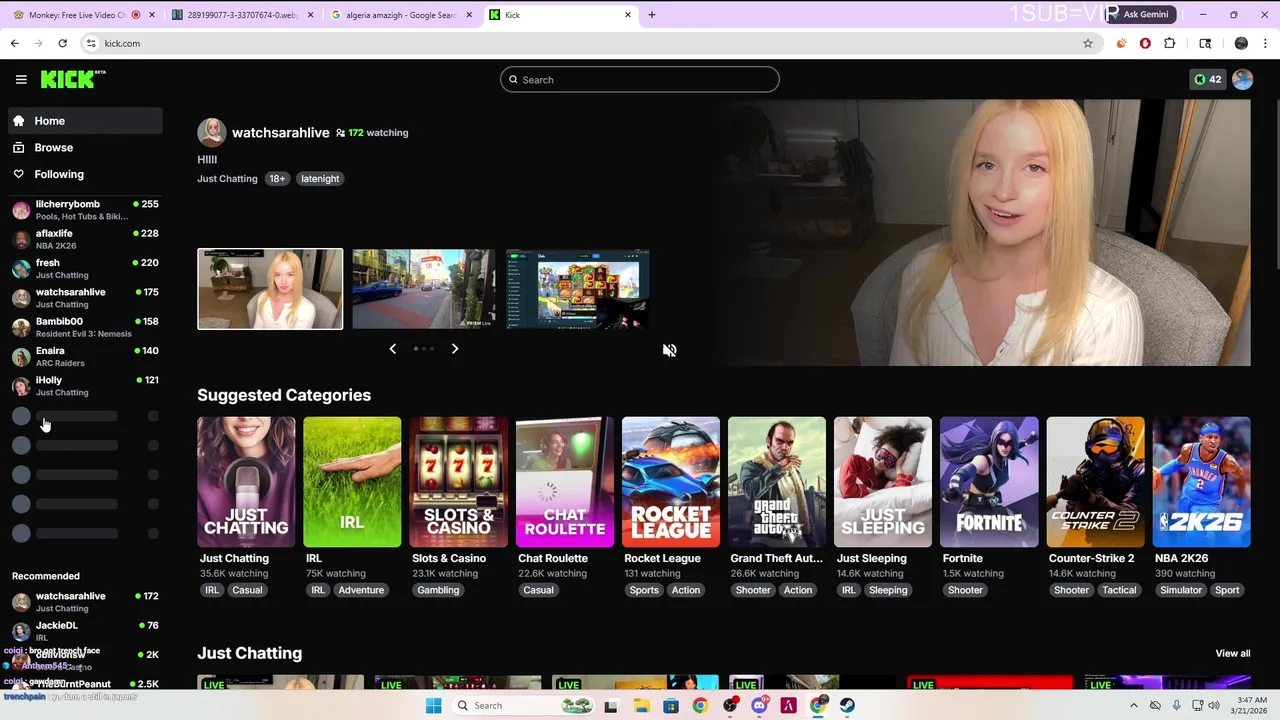1280x720 pixels.
Task: Open the Just Sleeping category card
Action: tap(883, 482)
